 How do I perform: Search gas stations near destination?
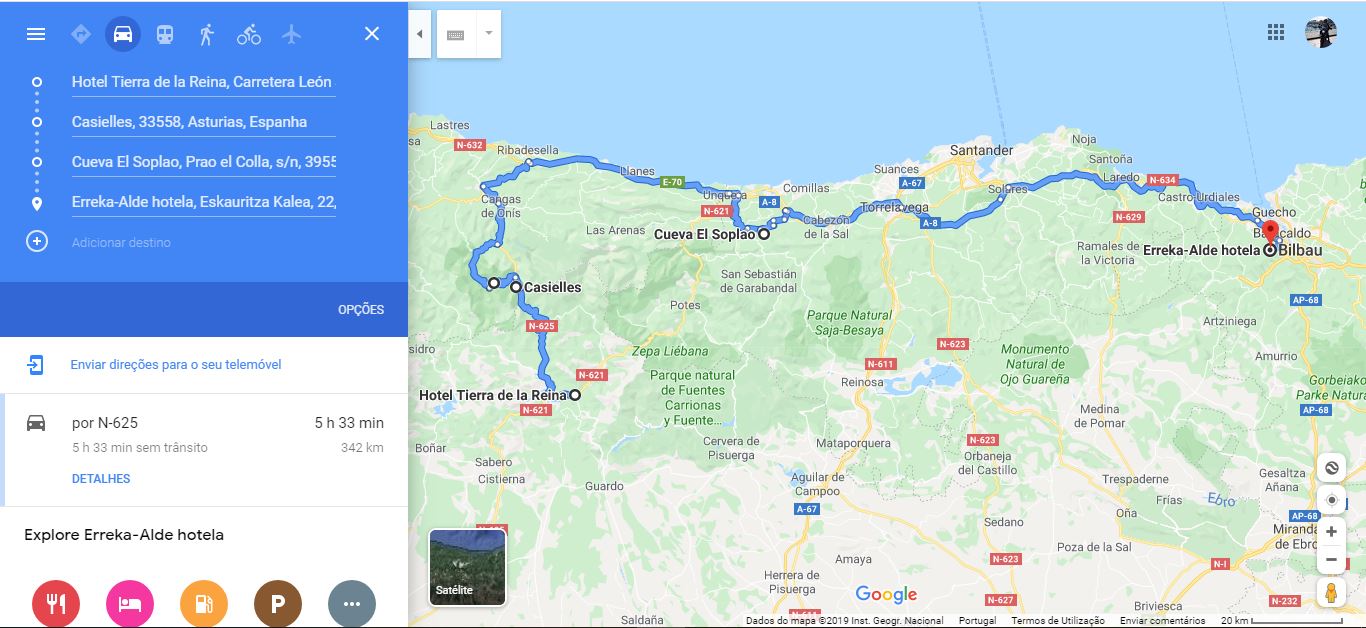[204, 604]
